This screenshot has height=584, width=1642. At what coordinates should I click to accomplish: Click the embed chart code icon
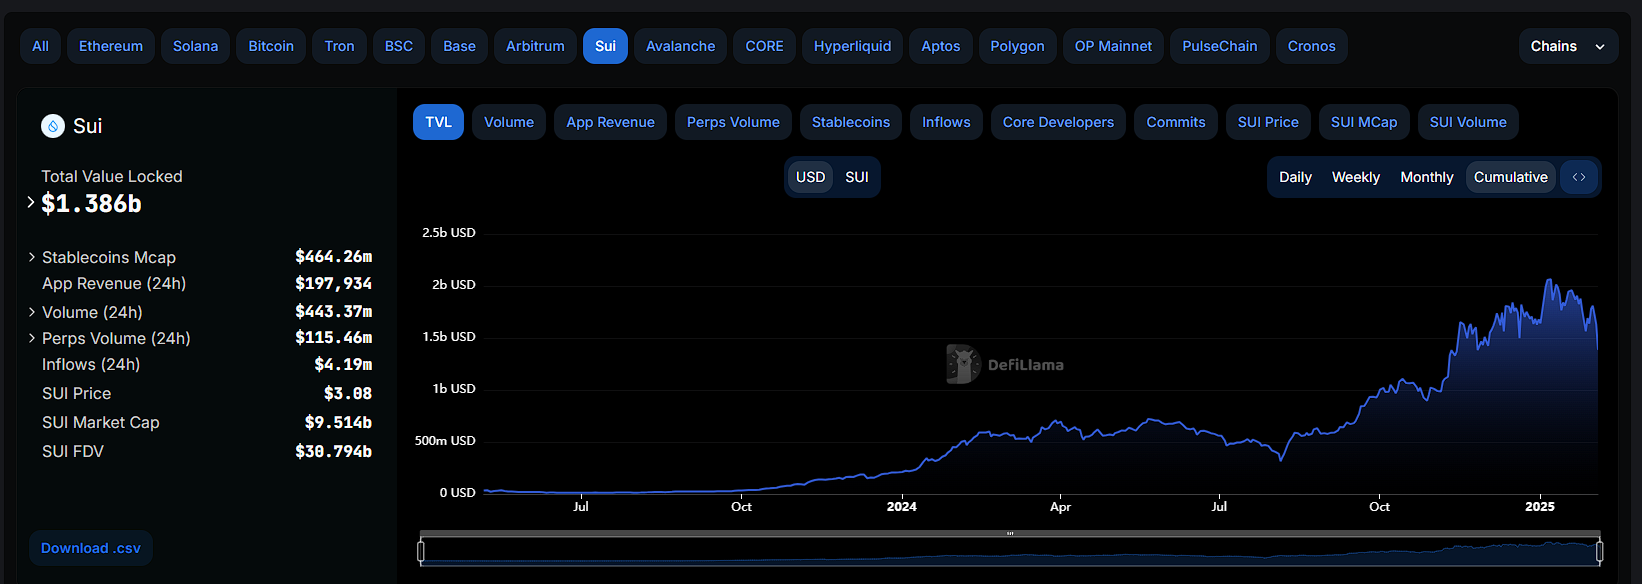[x=1579, y=177]
